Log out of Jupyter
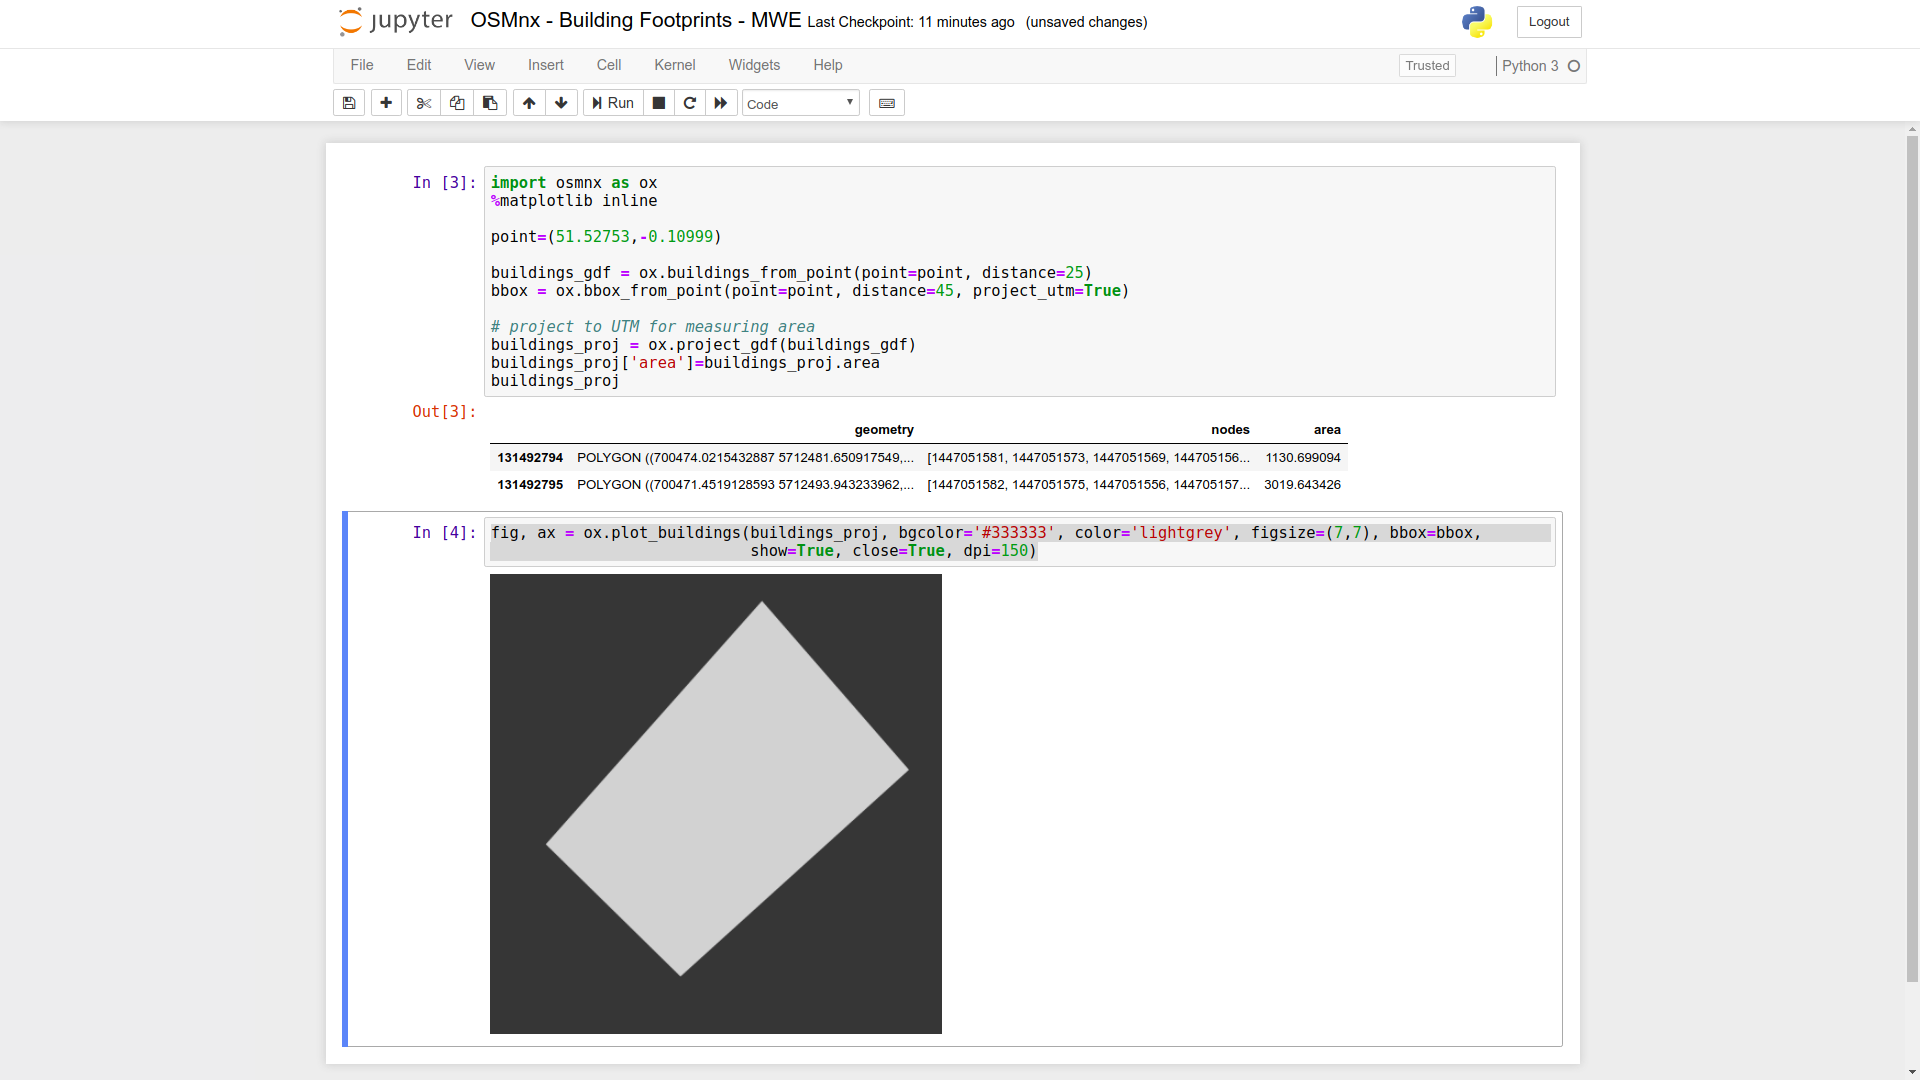1920x1080 pixels. tap(1548, 21)
